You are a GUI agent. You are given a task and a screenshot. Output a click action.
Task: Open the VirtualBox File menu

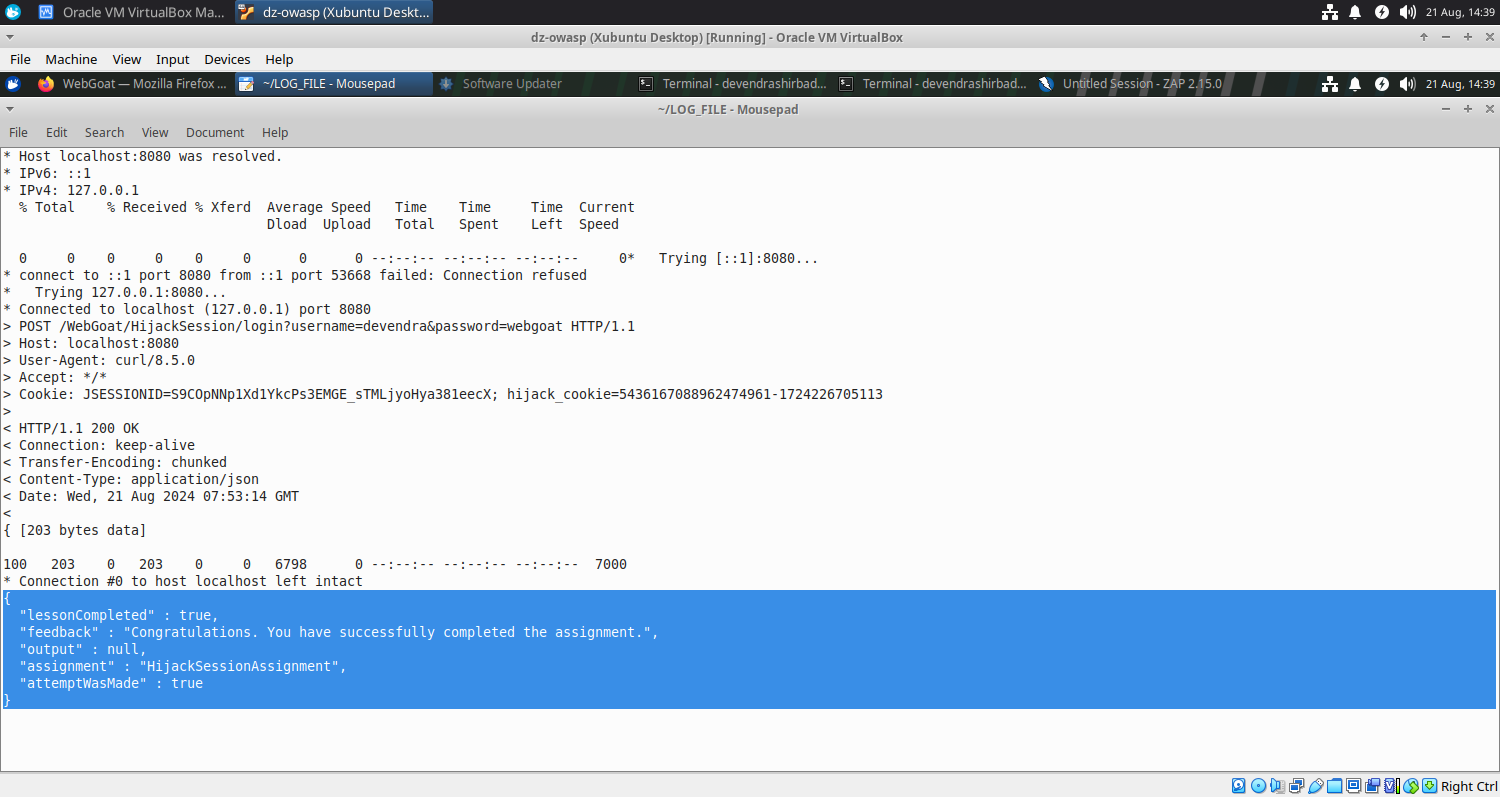click(x=20, y=59)
